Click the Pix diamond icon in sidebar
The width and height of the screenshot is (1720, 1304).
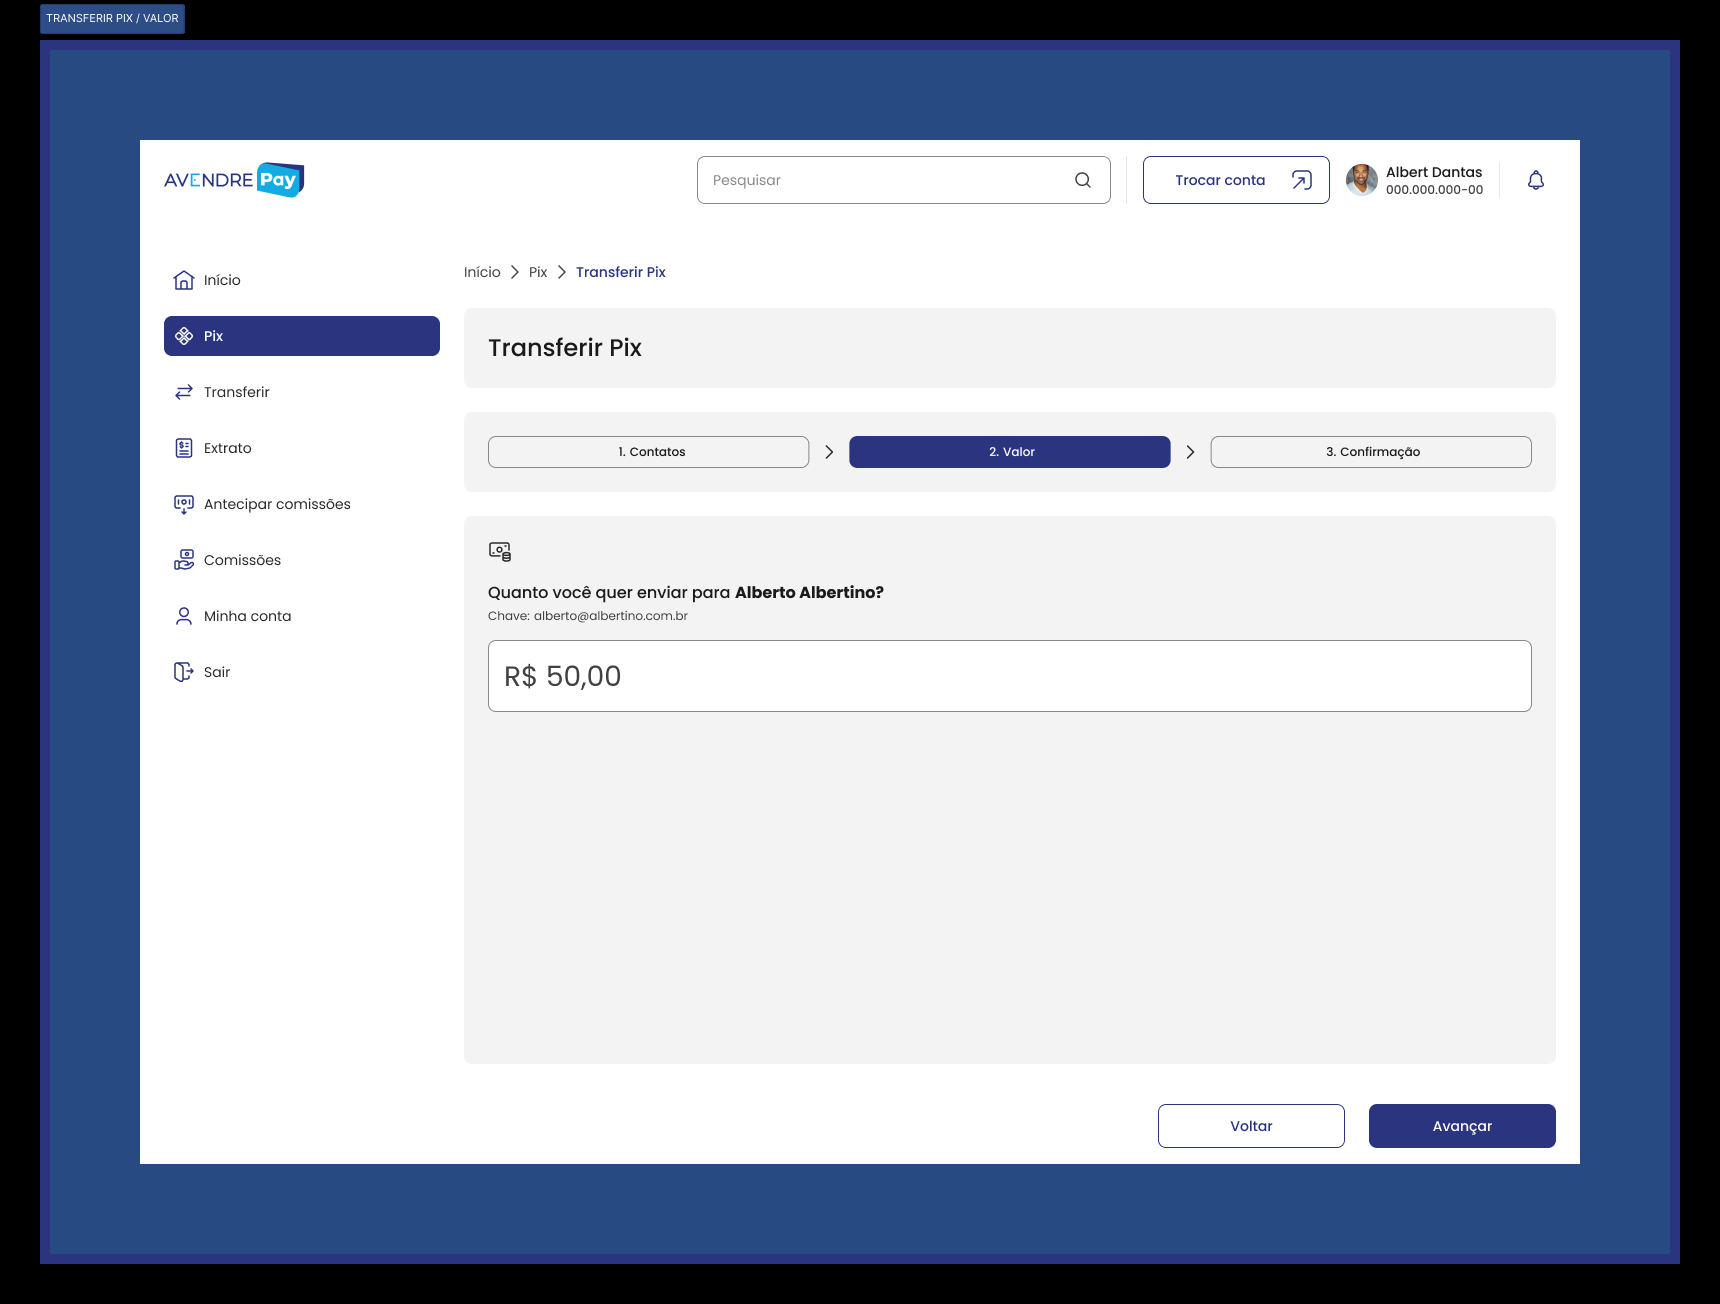(x=184, y=336)
